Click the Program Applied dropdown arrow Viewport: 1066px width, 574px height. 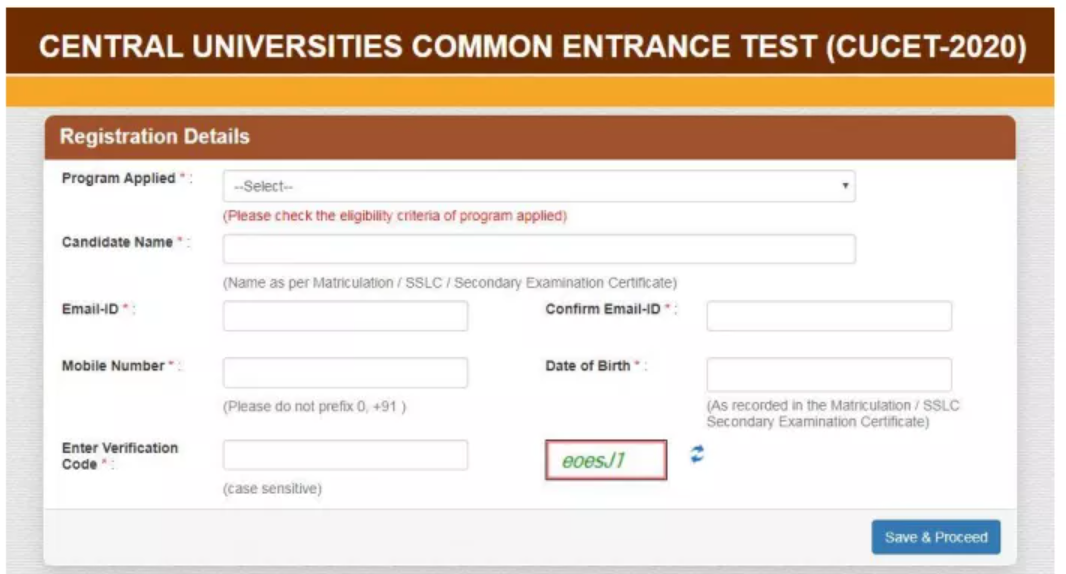point(845,185)
